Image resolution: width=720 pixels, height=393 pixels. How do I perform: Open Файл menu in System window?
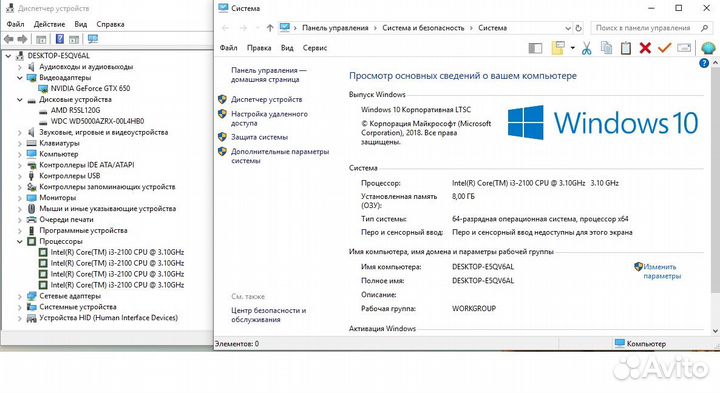(228, 48)
